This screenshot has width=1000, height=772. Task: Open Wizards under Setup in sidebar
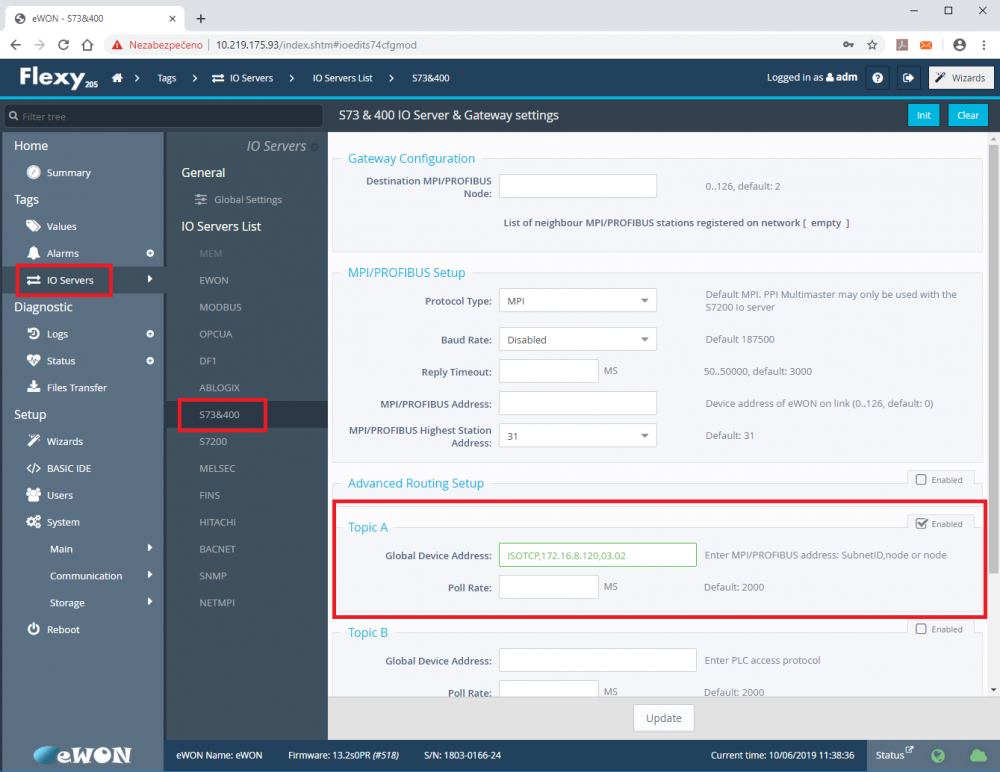(64, 442)
